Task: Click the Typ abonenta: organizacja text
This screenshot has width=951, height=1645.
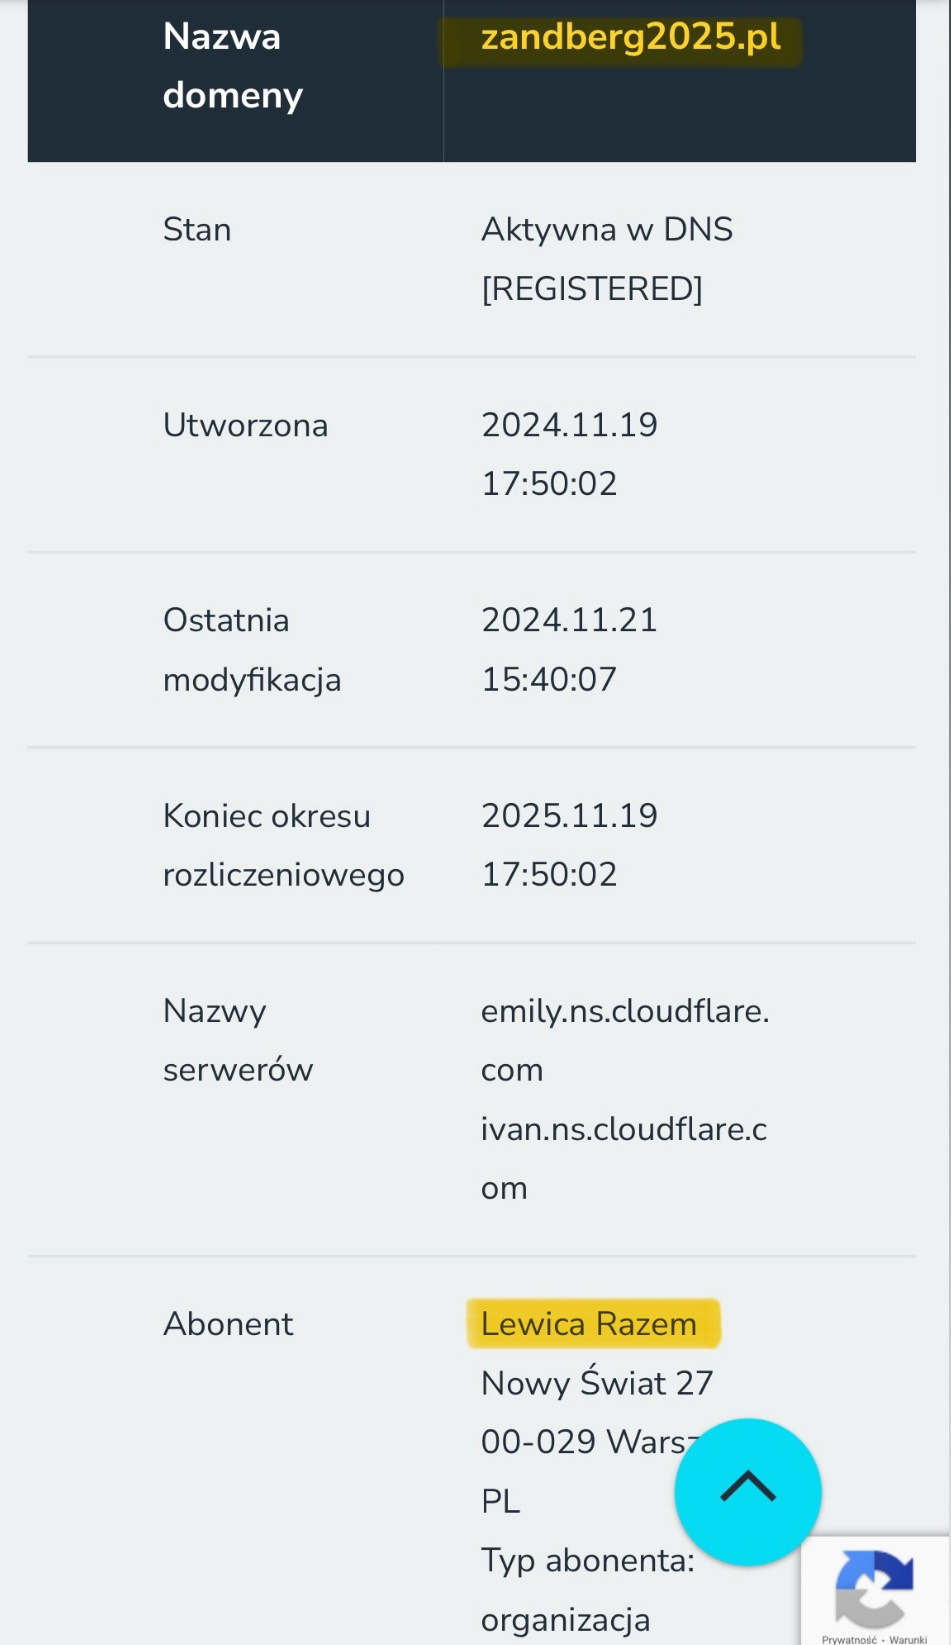Action: click(x=588, y=1589)
